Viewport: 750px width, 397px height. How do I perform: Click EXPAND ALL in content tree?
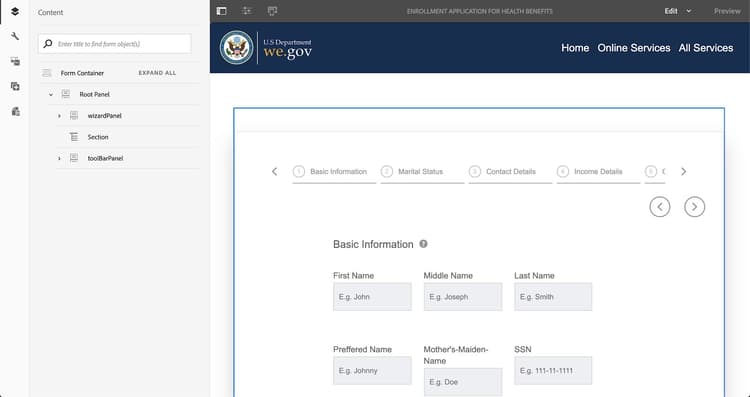(x=157, y=73)
